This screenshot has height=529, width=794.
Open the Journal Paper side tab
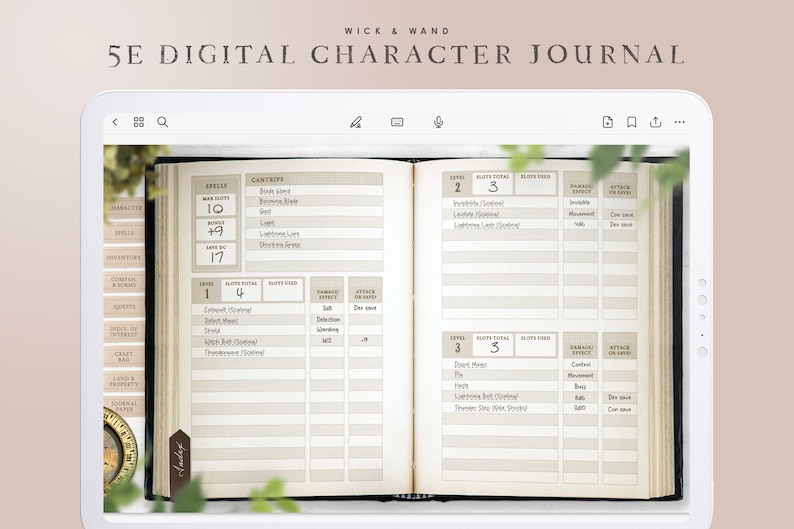[x=125, y=406]
